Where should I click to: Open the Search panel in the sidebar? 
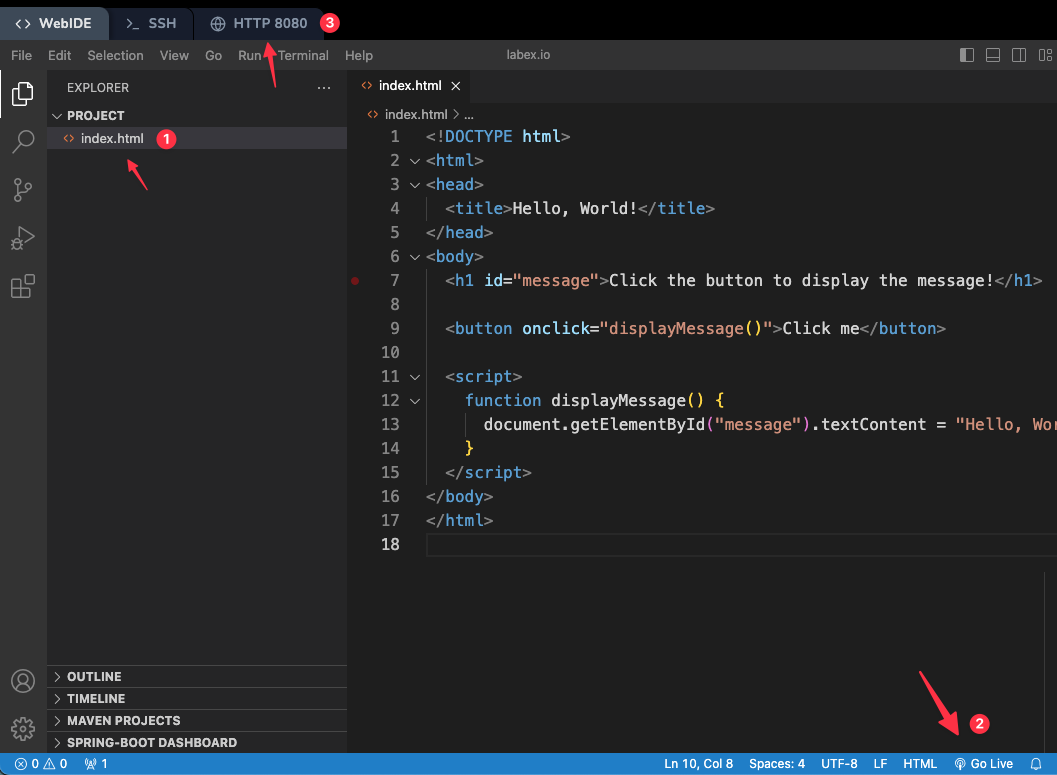click(x=23, y=142)
